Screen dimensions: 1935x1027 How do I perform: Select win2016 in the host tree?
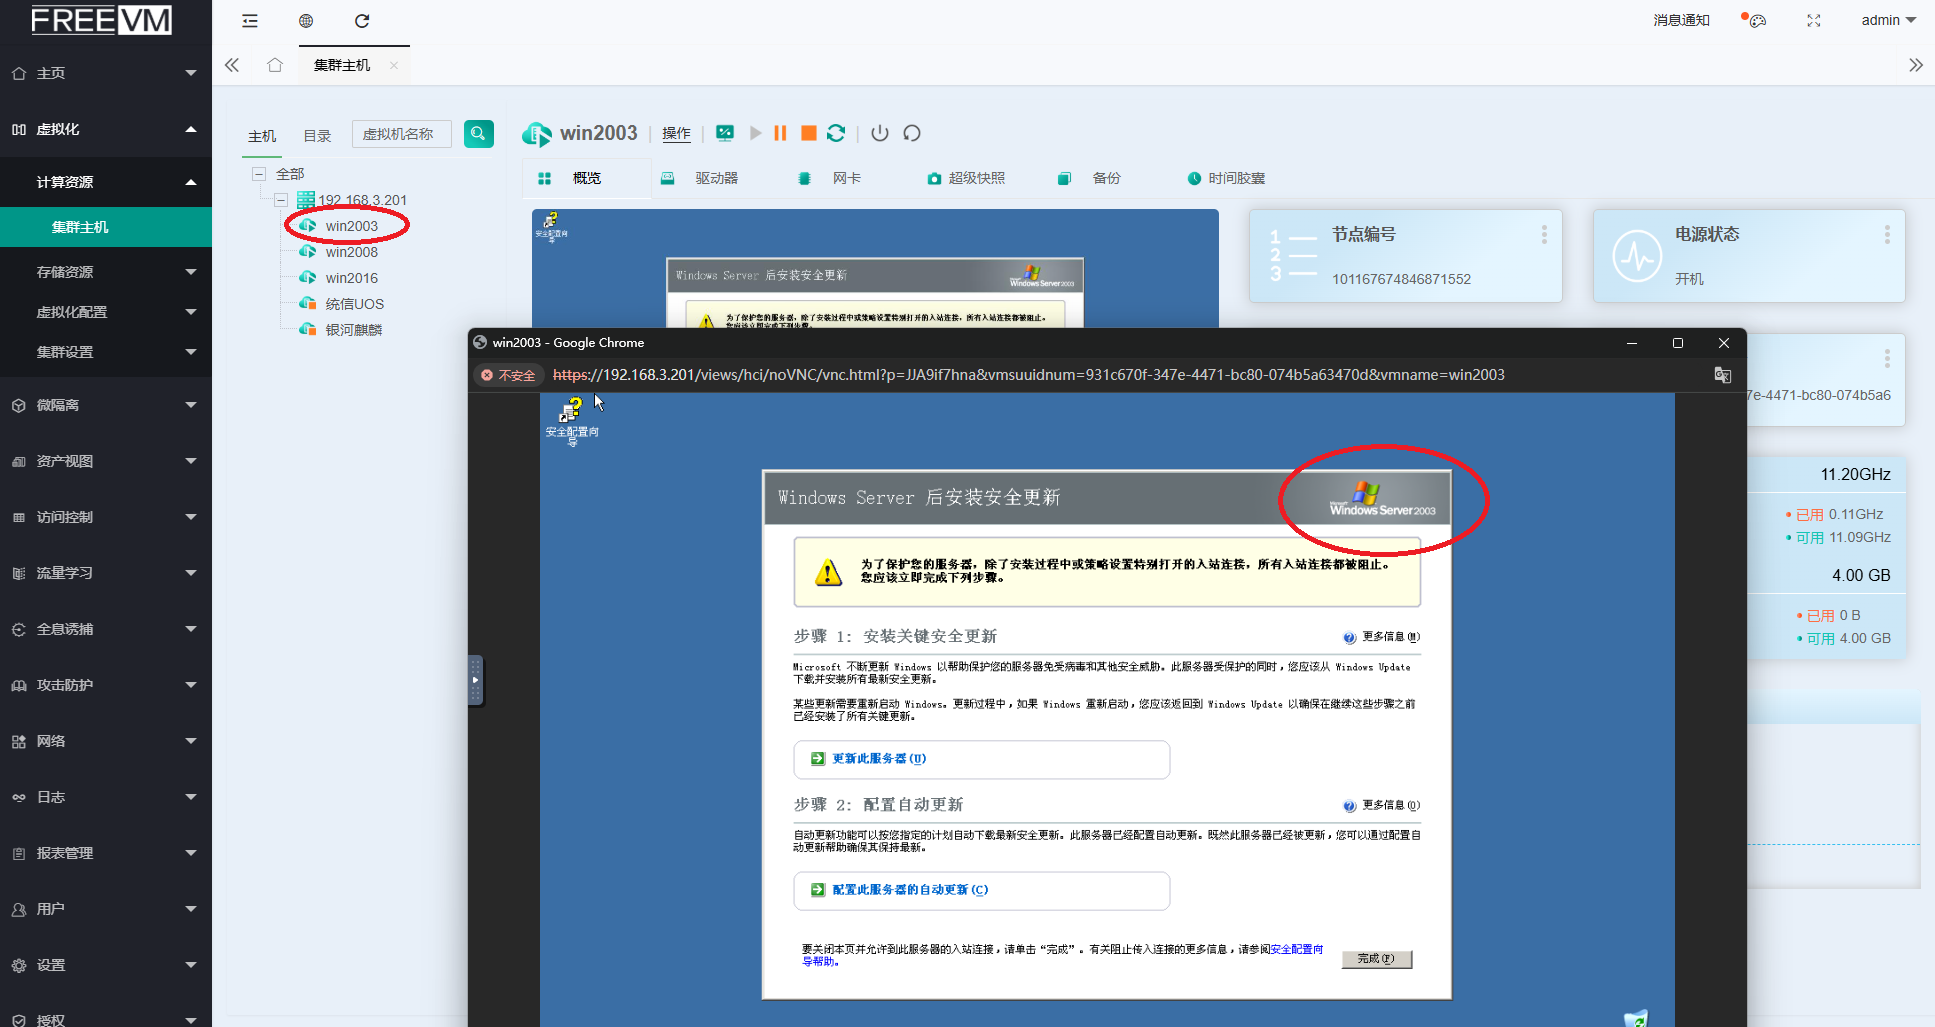[x=351, y=278]
